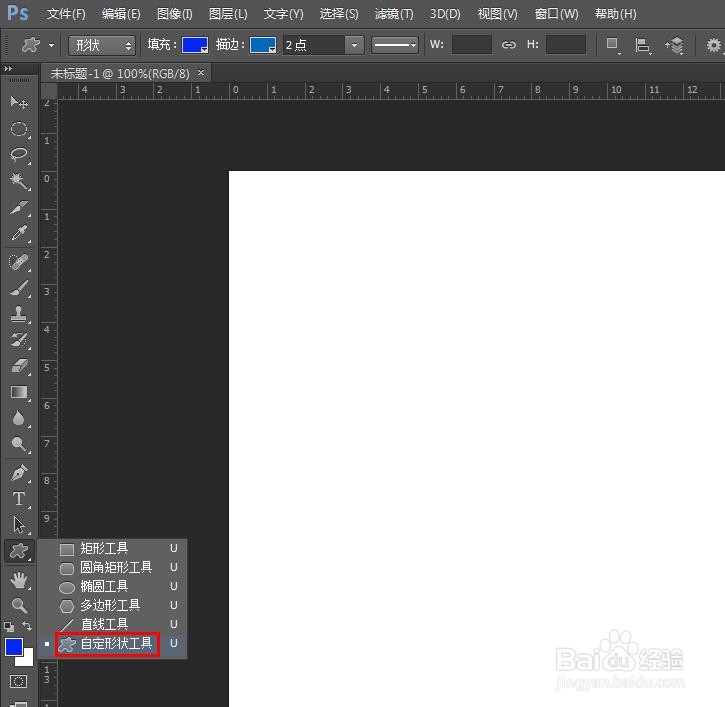Expand the toolbox panel double arrows
Viewport: 725px width, 707px height.
point(8,68)
